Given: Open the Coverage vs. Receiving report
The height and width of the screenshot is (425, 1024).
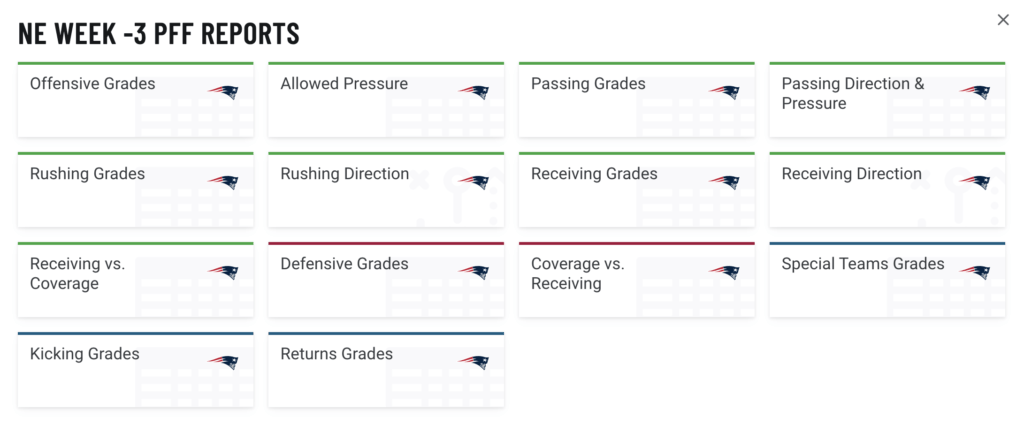Looking at the screenshot, I should (x=578, y=273).
